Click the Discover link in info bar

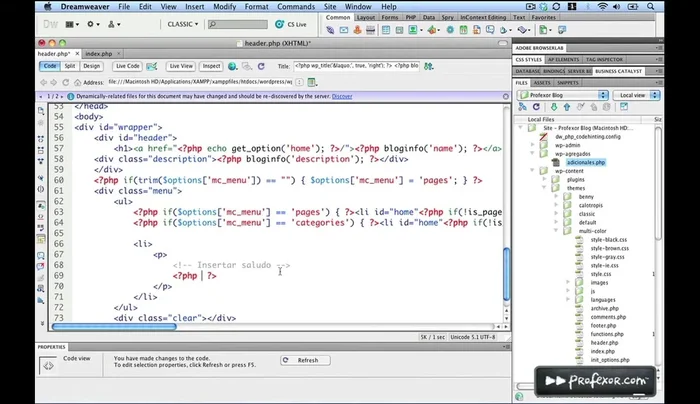[x=342, y=96]
